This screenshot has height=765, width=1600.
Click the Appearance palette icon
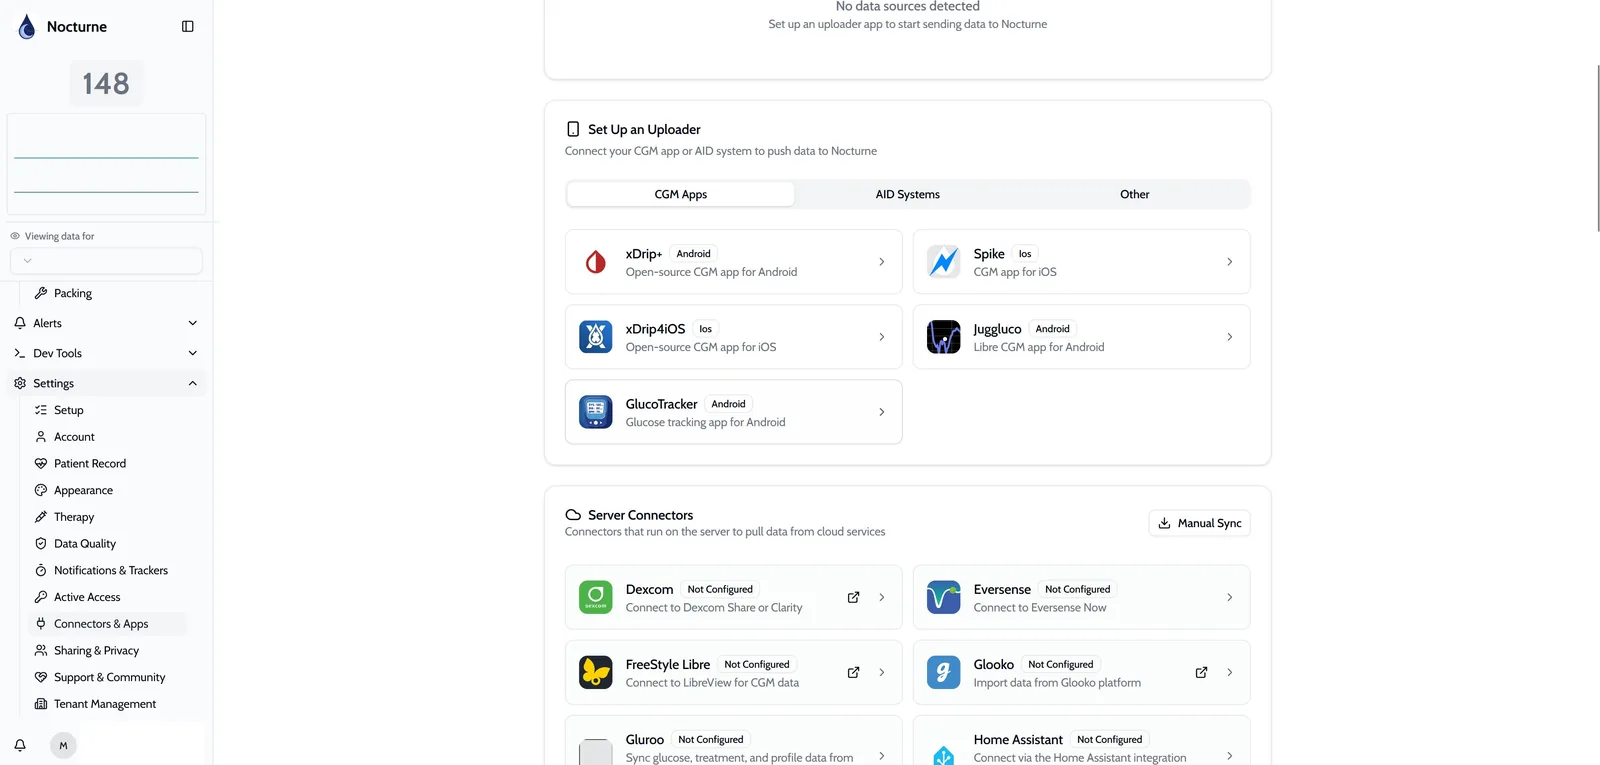(x=41, y=490)
